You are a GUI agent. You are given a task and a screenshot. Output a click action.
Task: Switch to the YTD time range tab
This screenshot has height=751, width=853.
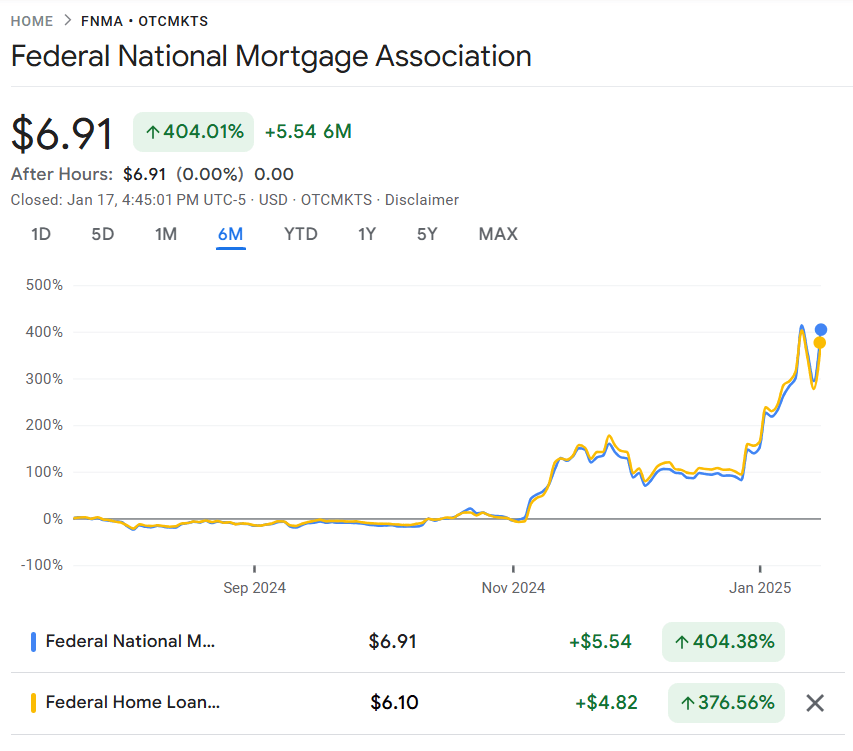tap(300, 234)
